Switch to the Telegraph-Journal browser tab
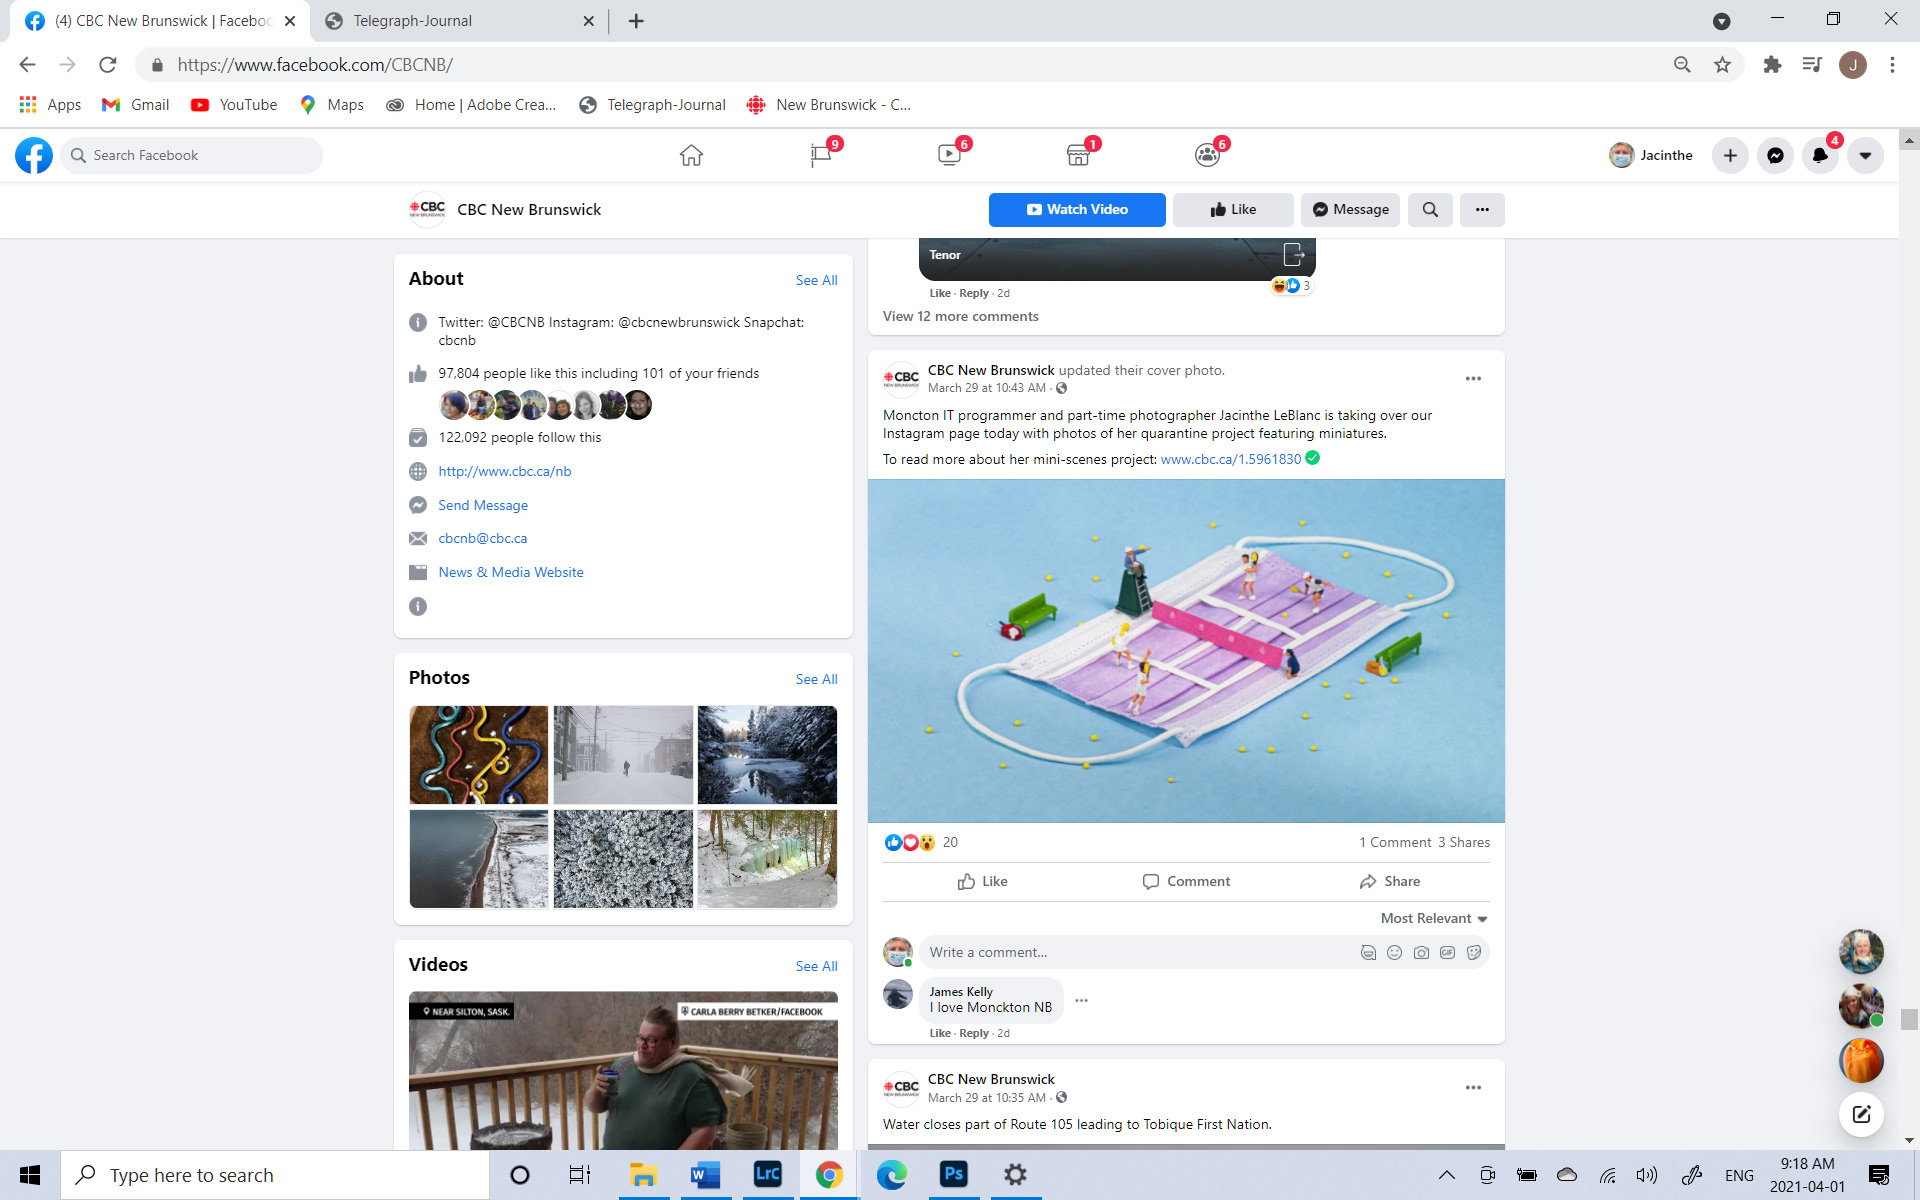 412,21
